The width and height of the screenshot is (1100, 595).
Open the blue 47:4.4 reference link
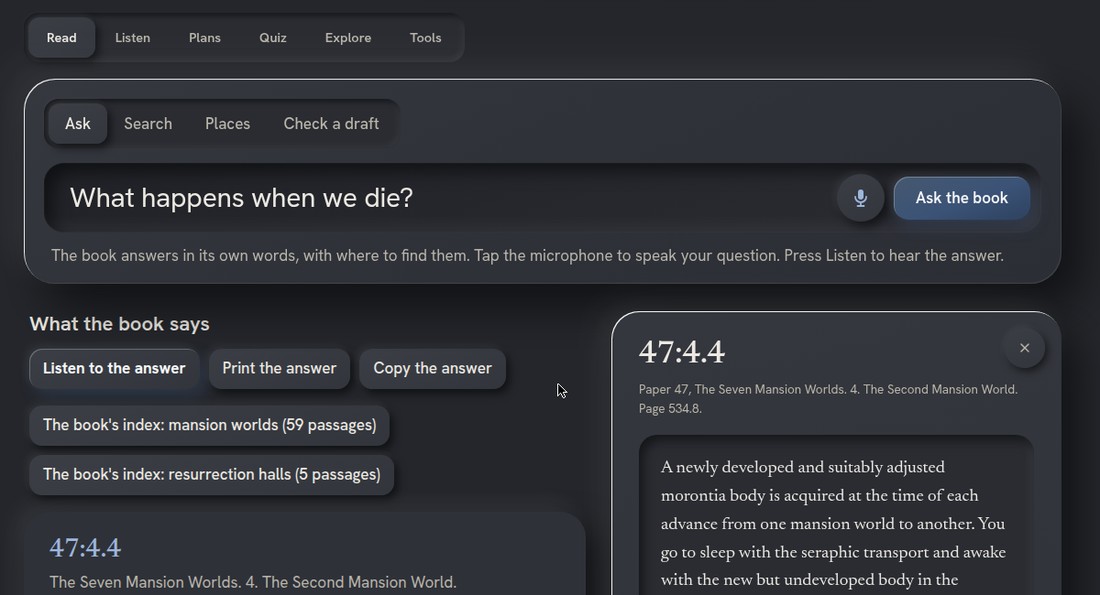point(85,548)
